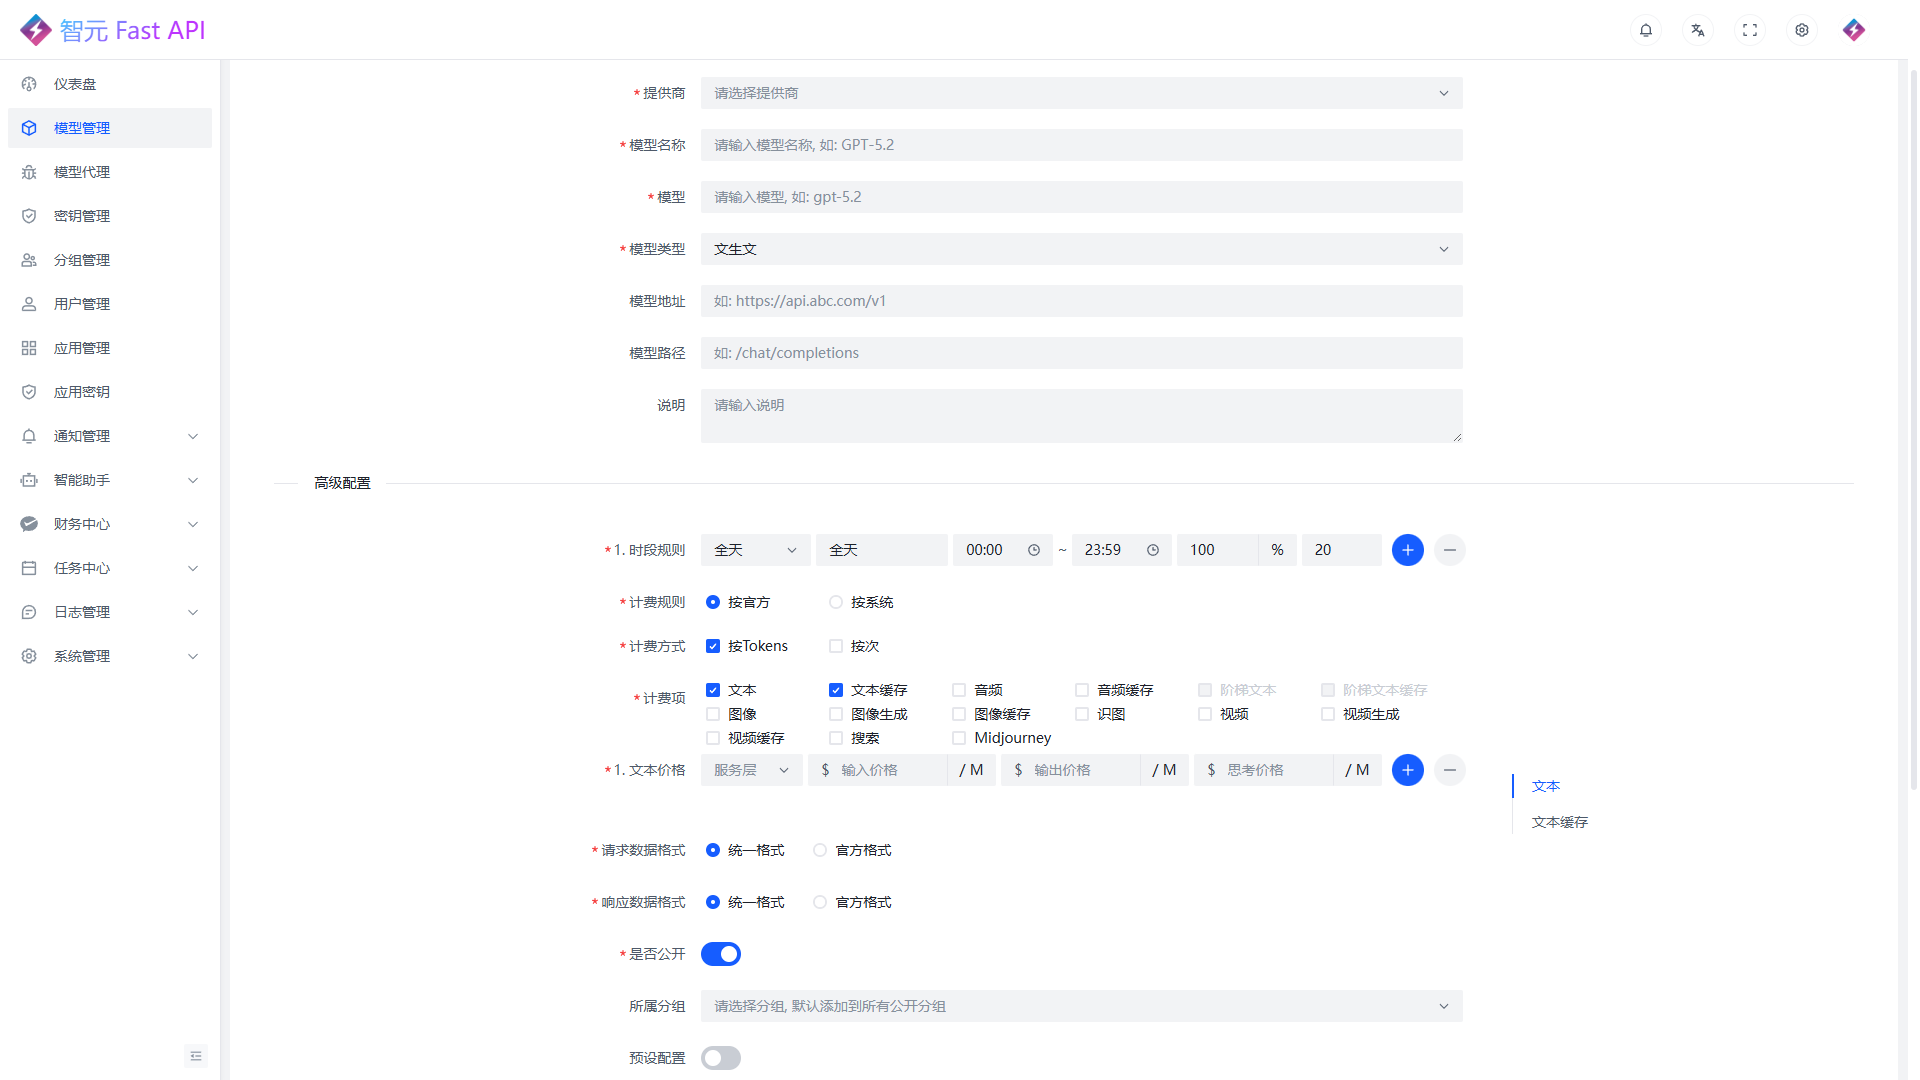Click the notification bell icon

pos(1645,30)
